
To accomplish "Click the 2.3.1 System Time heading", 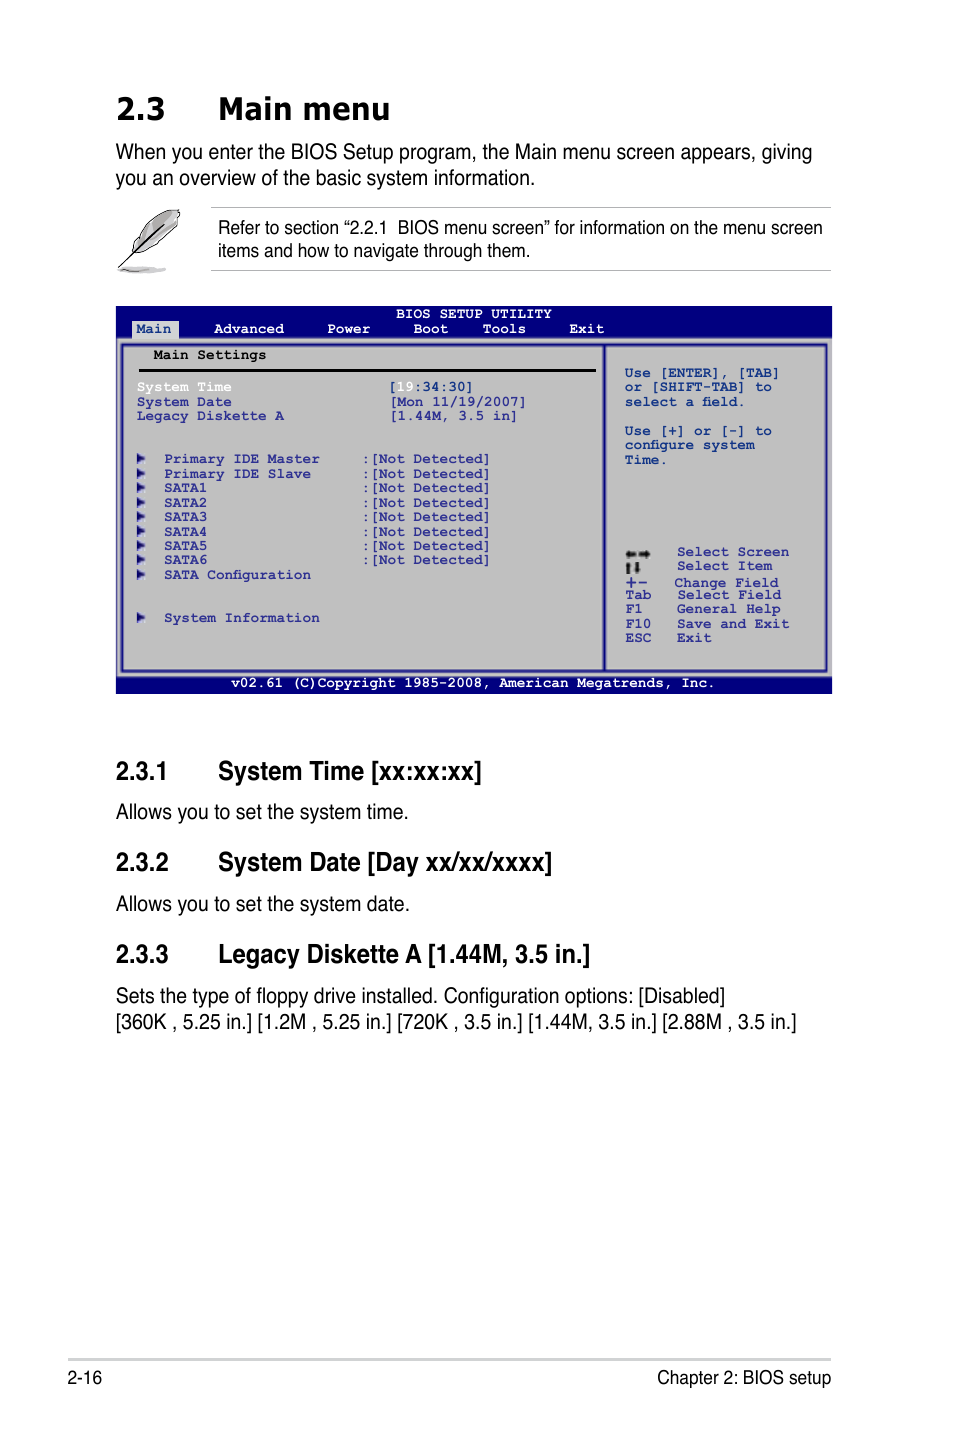I will tap(299, 772).
